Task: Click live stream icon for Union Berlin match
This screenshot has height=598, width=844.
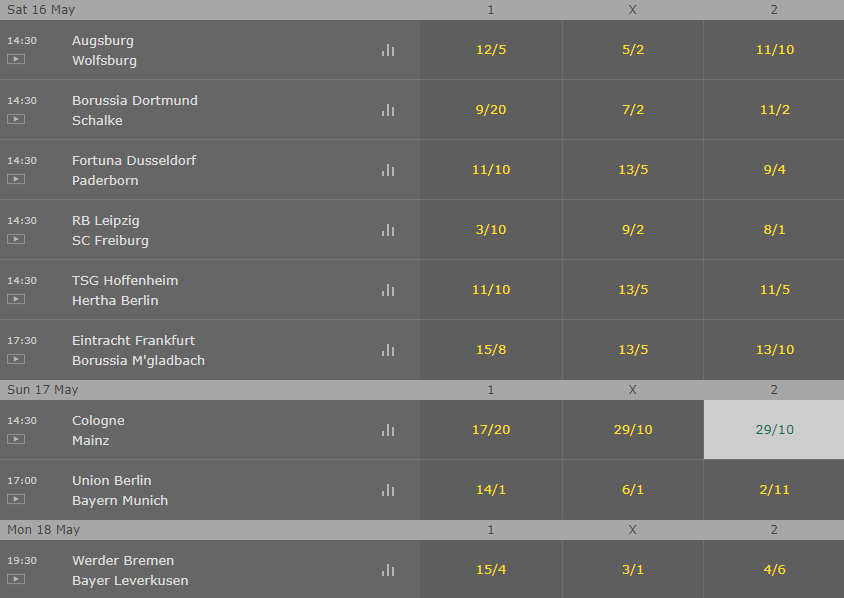Action: pyautogui.click(x=16, y=499)
